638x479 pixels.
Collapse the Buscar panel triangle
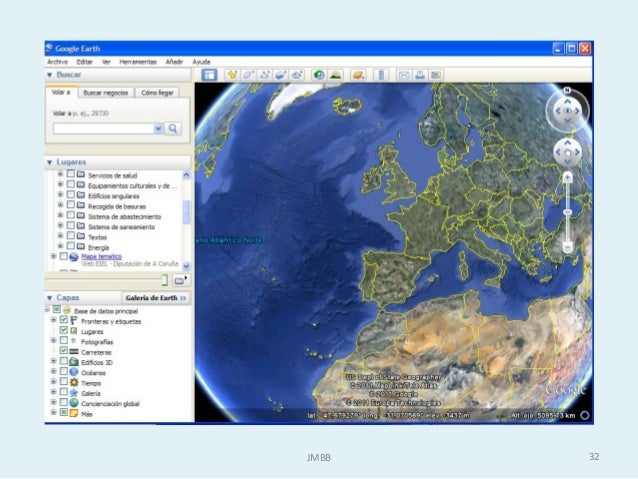tap(50, 75)
